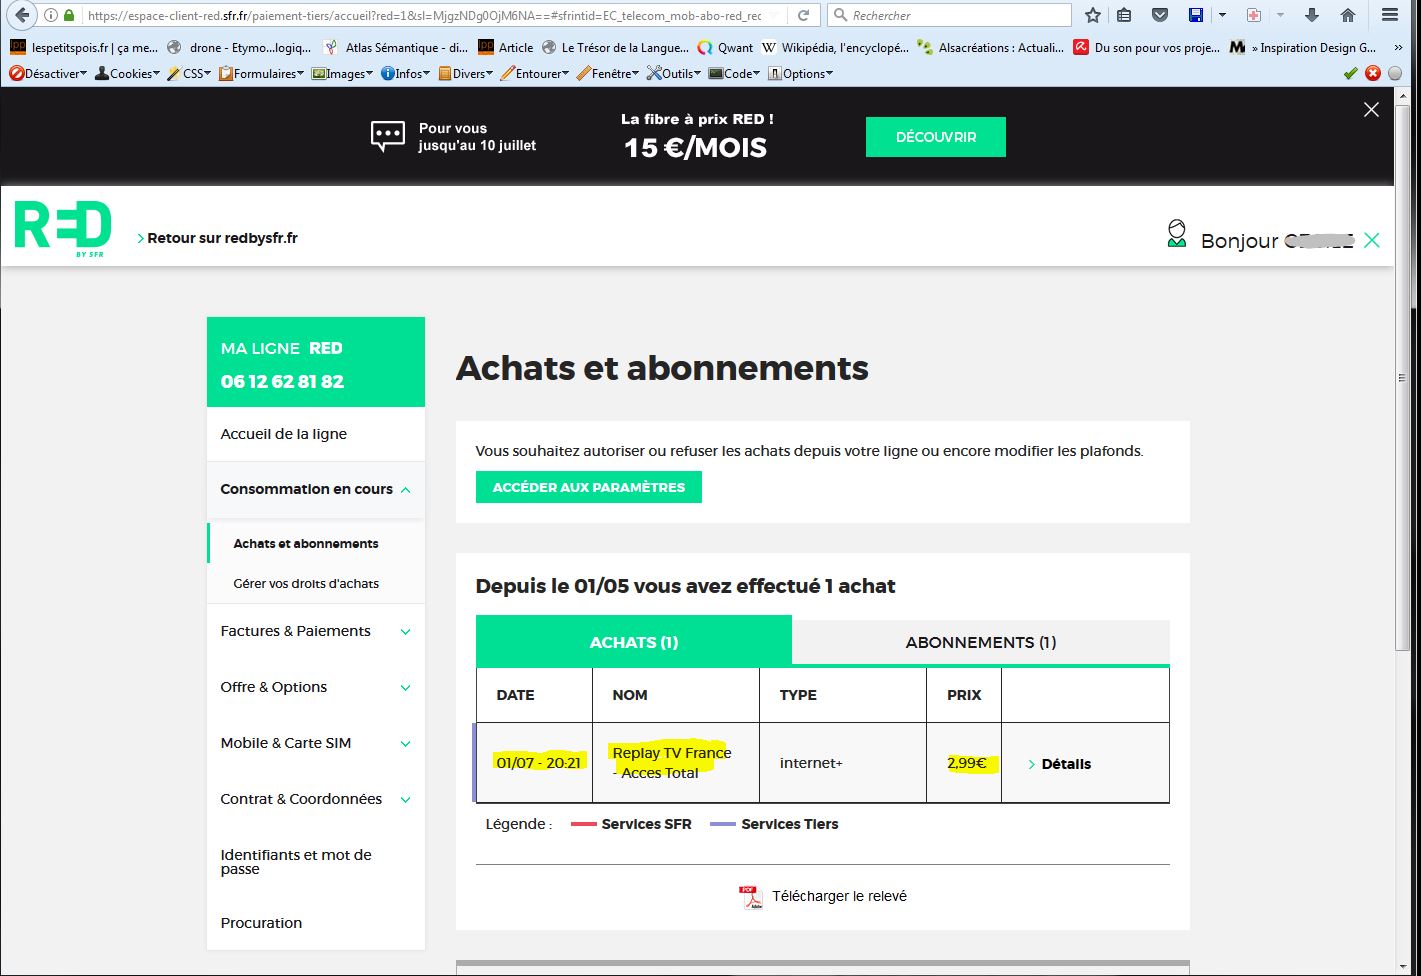Open the Outils developer menu
The width and height of the screenshot is (1421, 976).
click(675, 73)
